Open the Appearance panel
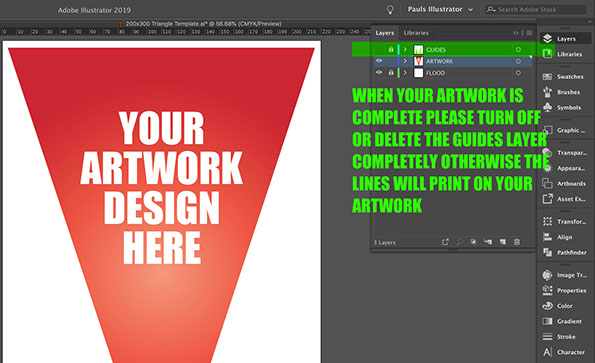595x363 pixels. (565, 168)
